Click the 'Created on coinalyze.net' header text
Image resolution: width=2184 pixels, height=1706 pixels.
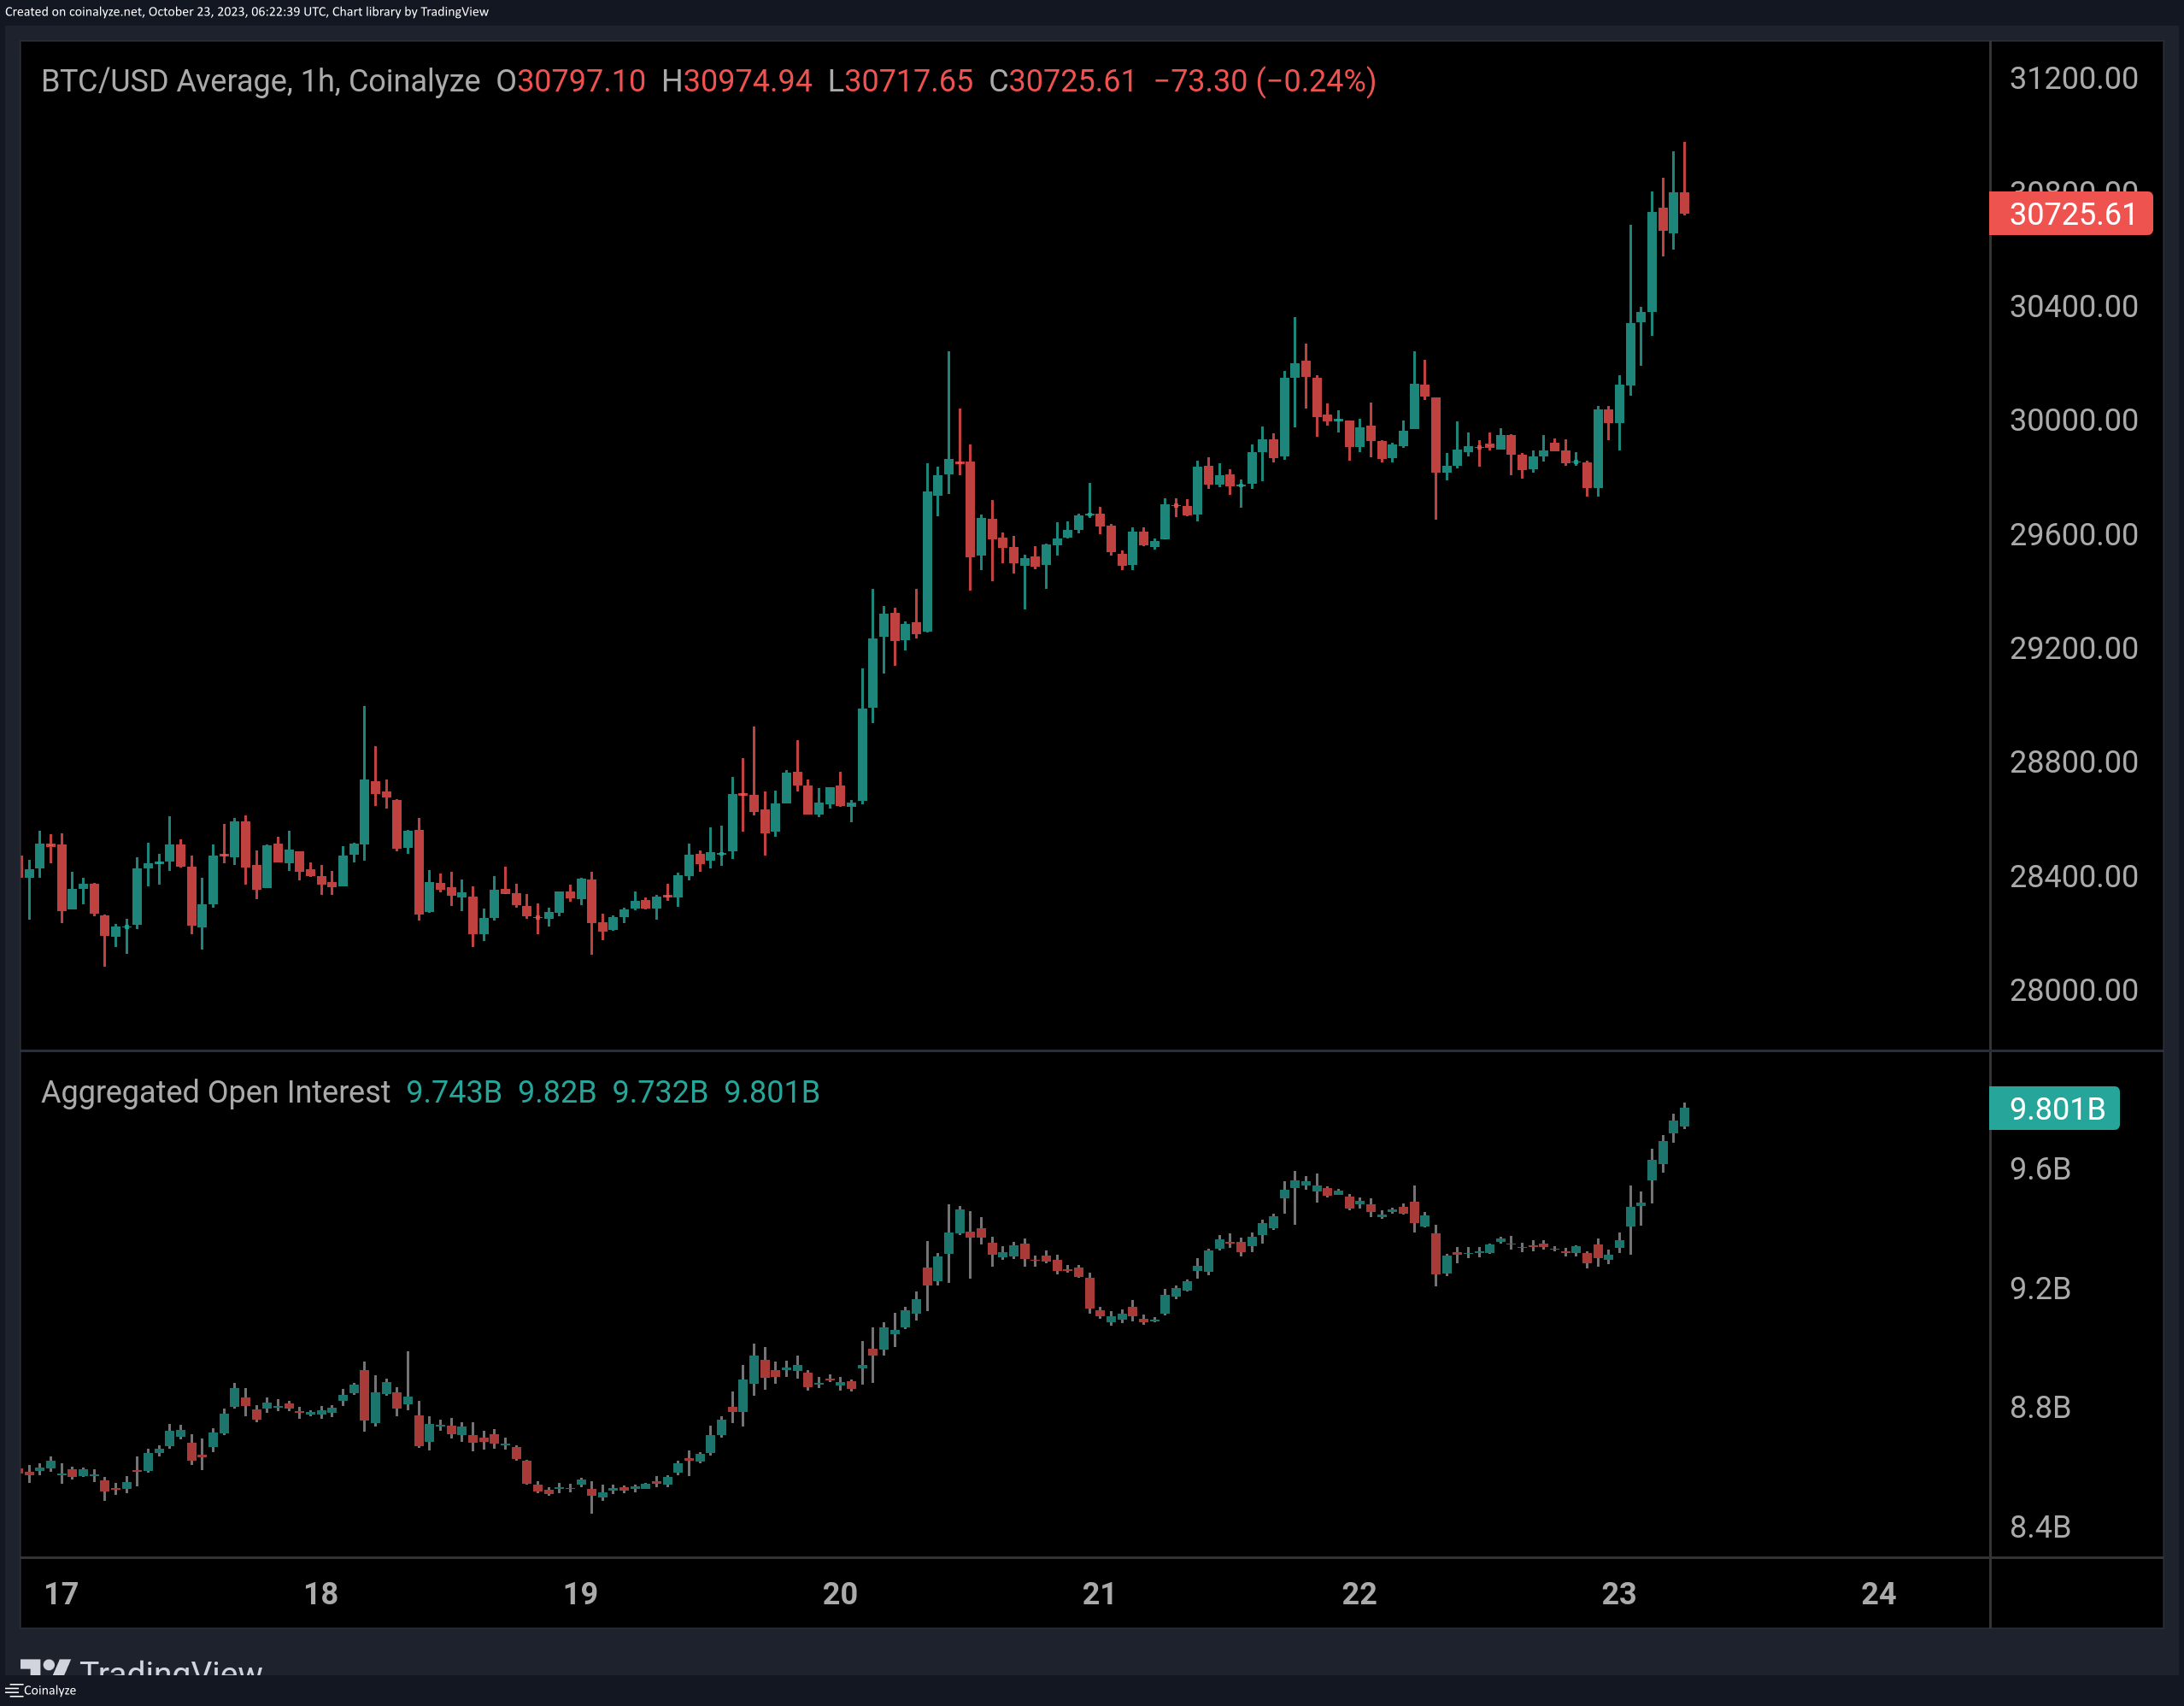[246, 12]
